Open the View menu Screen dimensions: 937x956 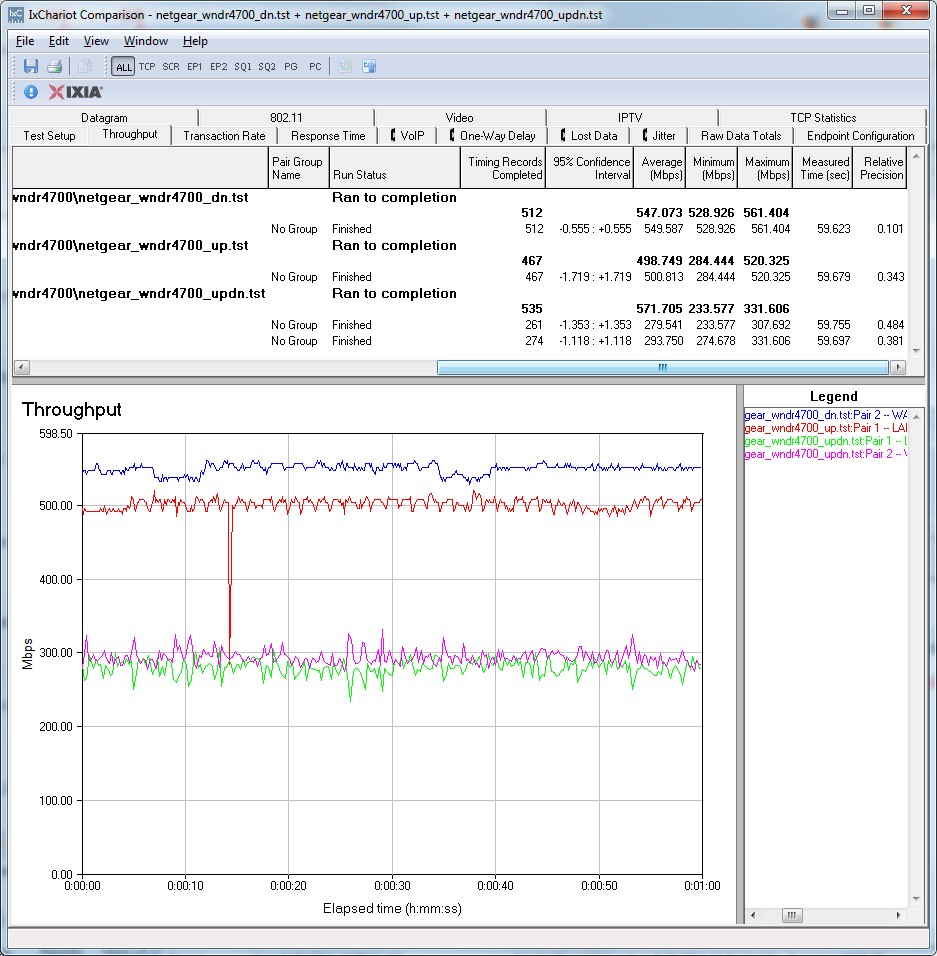96,41
